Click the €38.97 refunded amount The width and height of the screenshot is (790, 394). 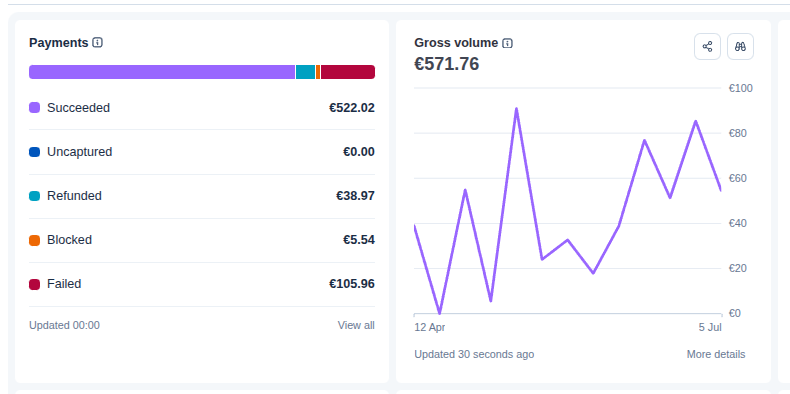pos(355,195)
